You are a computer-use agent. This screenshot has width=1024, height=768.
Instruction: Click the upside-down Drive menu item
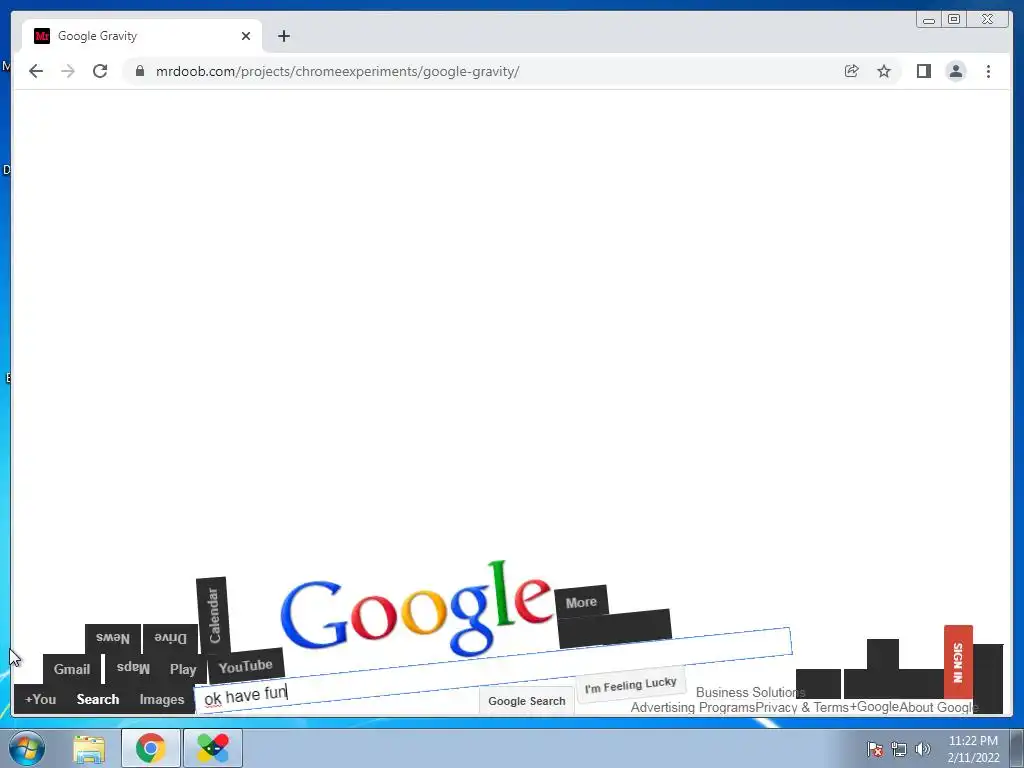pos(170,638)
